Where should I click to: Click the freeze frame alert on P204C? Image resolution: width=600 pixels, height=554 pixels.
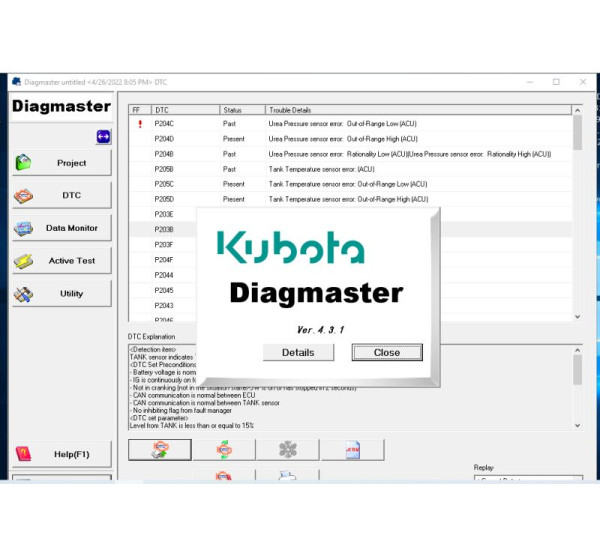(x=139, y=124)
